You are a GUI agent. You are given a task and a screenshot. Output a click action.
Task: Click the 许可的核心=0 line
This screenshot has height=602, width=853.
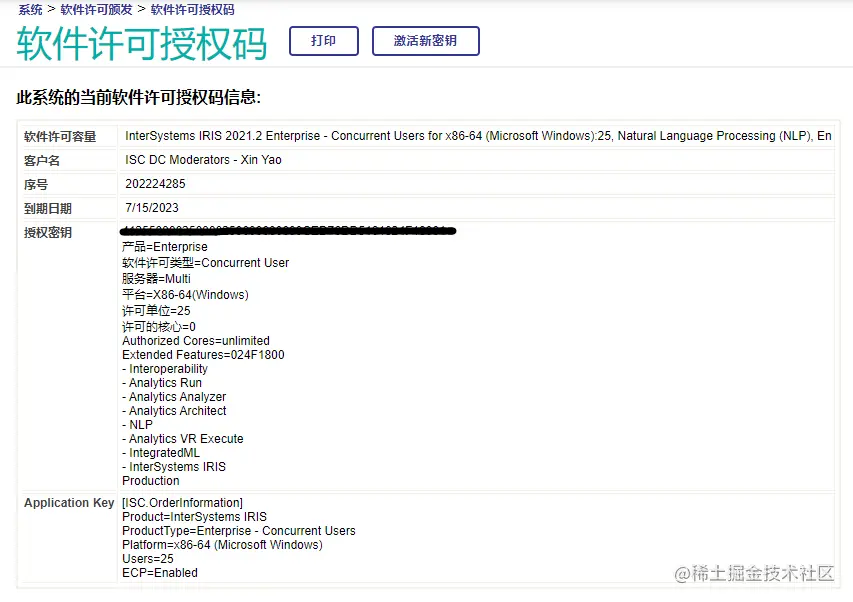pyautogui.click(x=159, y=327)
